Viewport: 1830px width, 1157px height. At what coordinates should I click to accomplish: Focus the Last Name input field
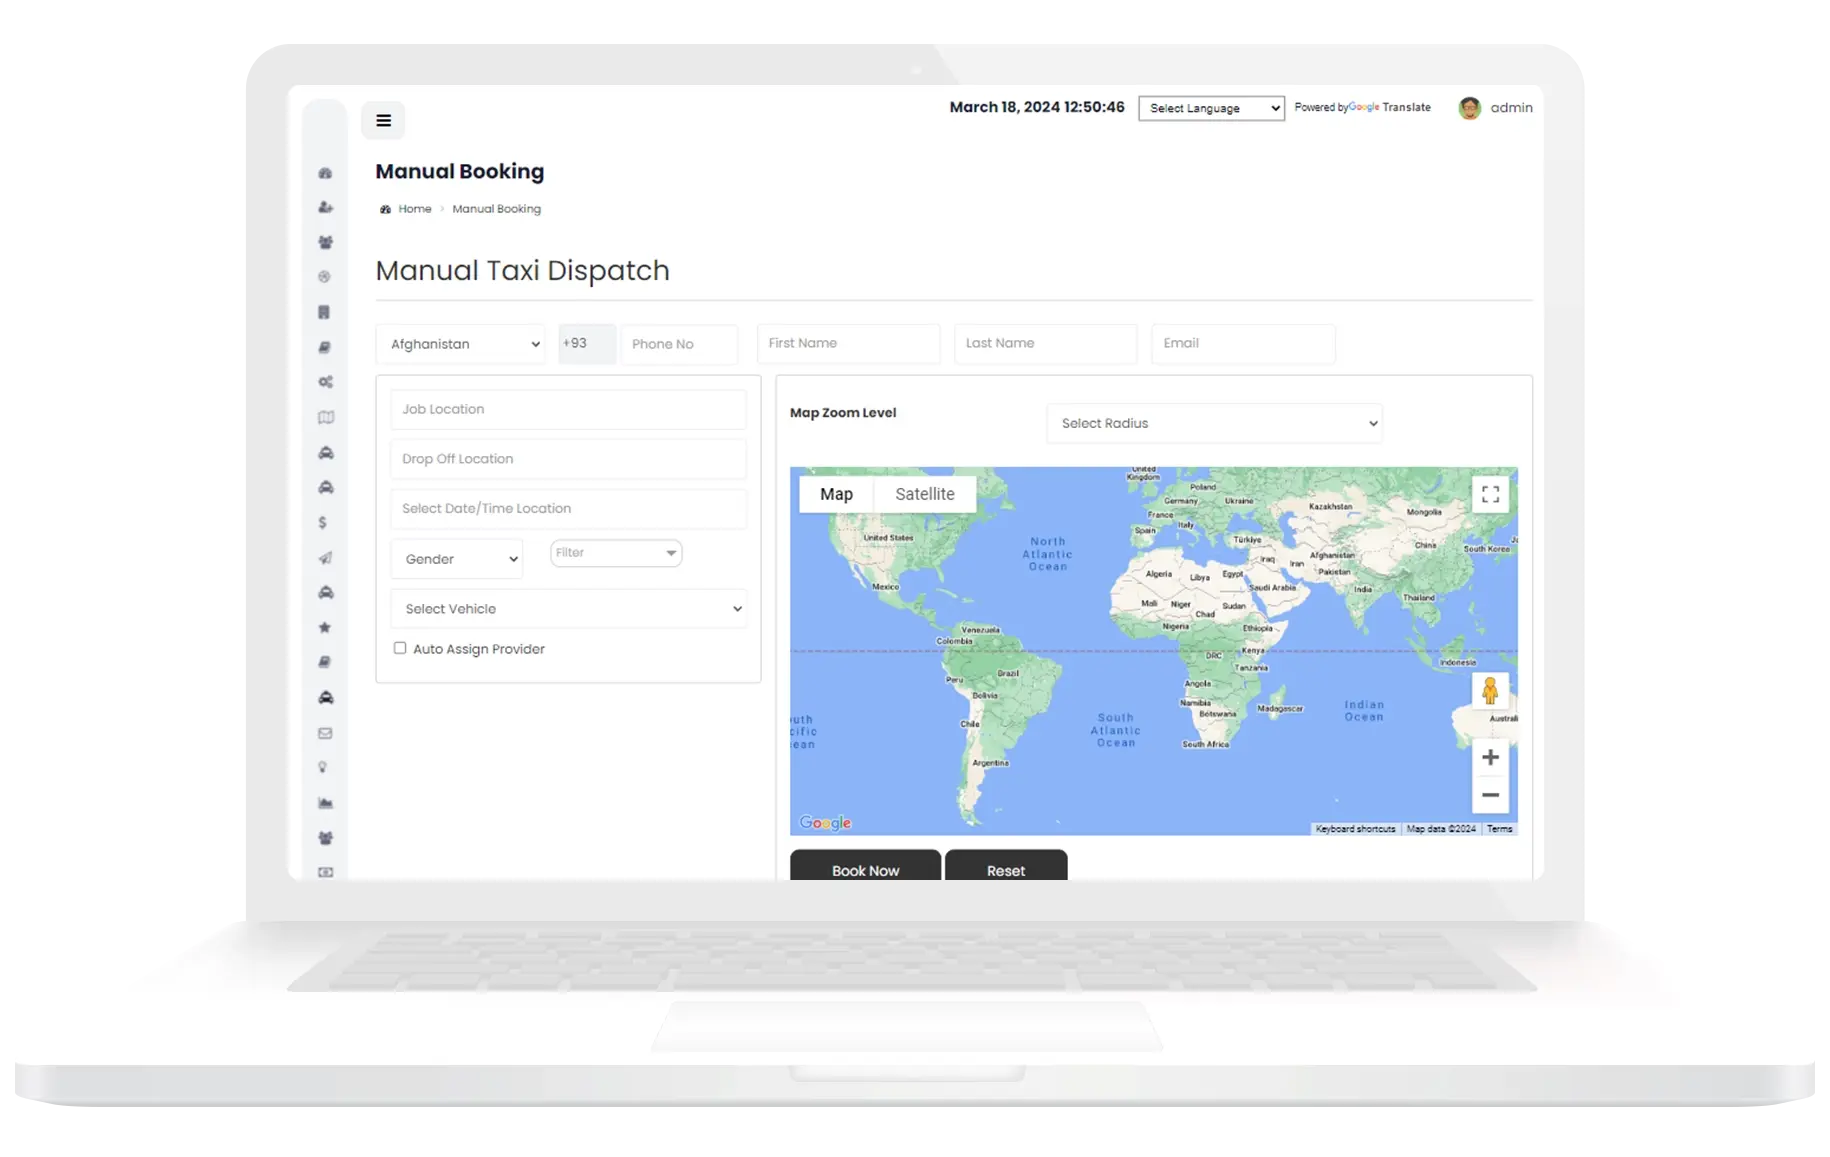(x=1045, y=343)
